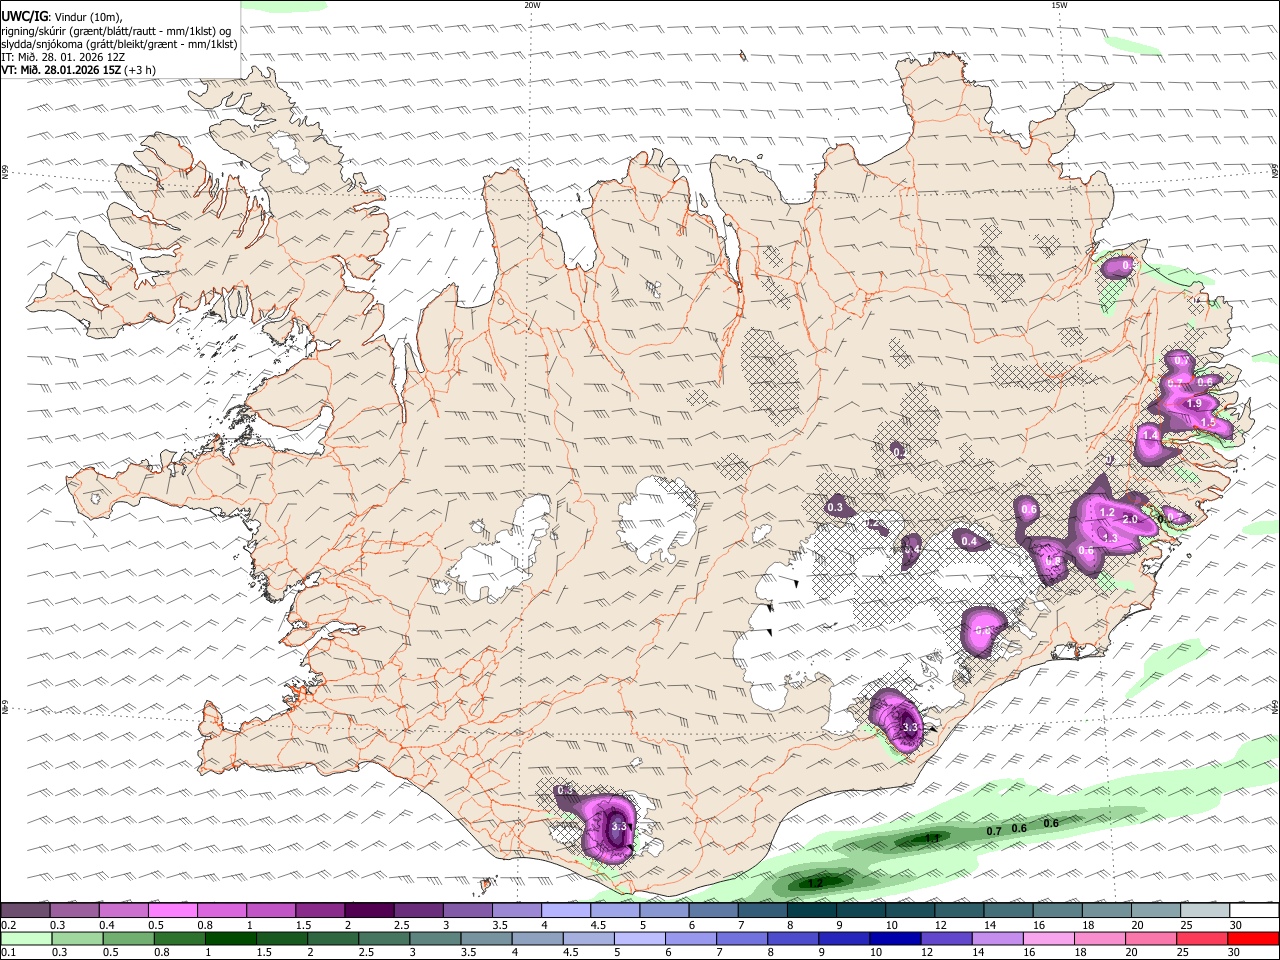Click lower scale swatch starting at 7
Image resolution: width=1280 pixels, height=960 pixels.
click(741, 939)
